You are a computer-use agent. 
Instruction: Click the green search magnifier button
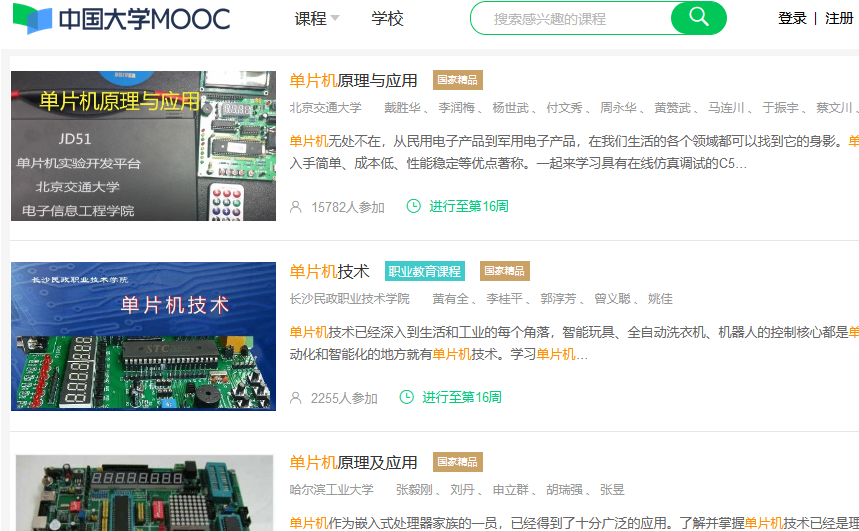click(698, 18)
